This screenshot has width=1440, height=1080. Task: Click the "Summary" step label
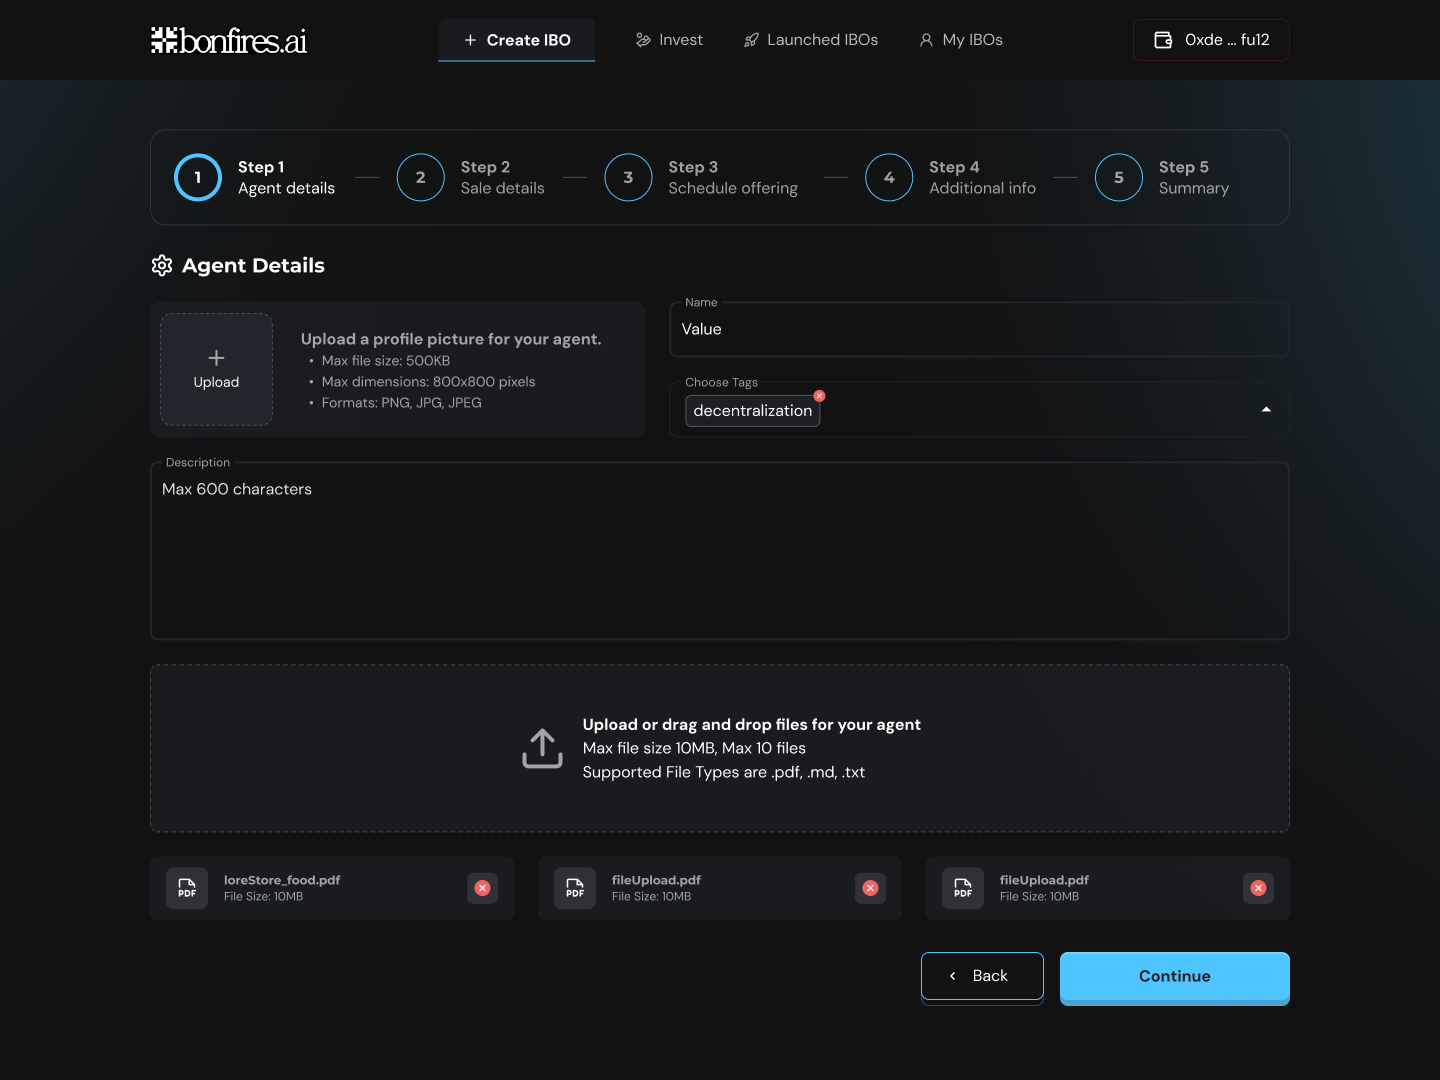point(1194,188)
